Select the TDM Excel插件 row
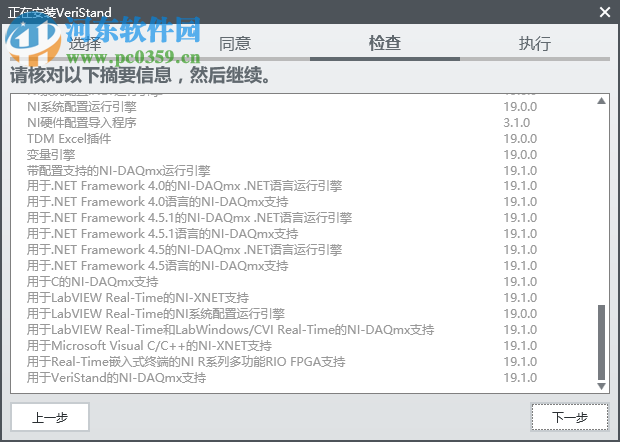This screenshot has height=442, width=620. (282, 139)
